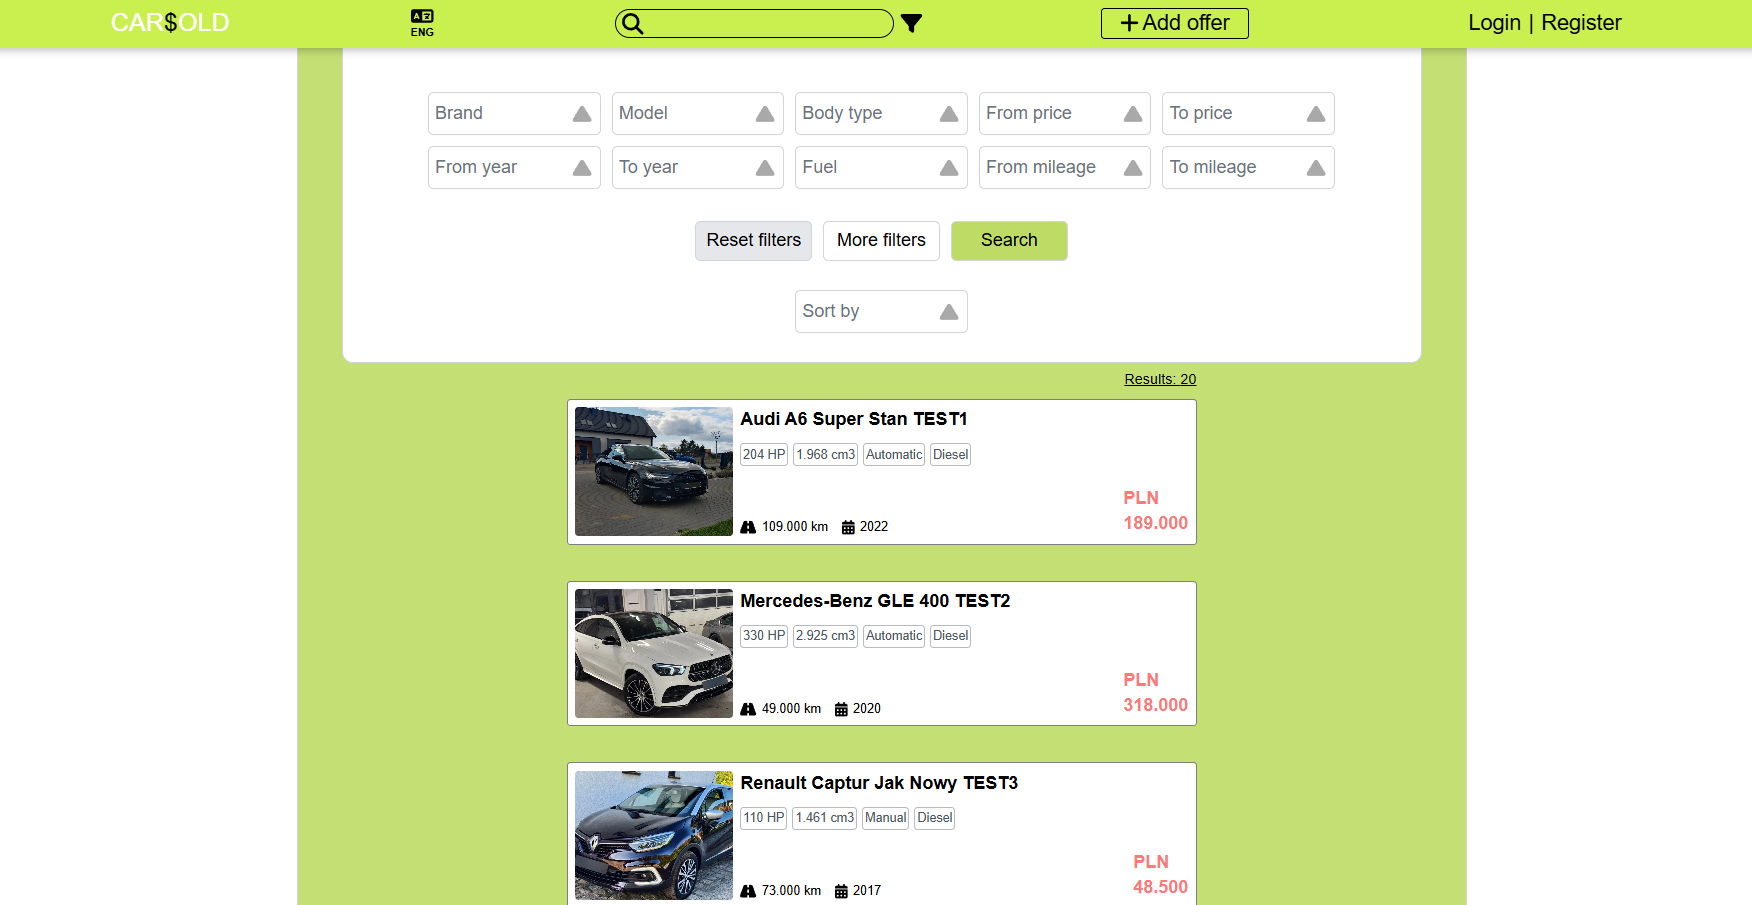Click the road icon beside 49.000 km
Image resolution: width=1752 pixels, height=905 pixels.
[x=748, y=709]
